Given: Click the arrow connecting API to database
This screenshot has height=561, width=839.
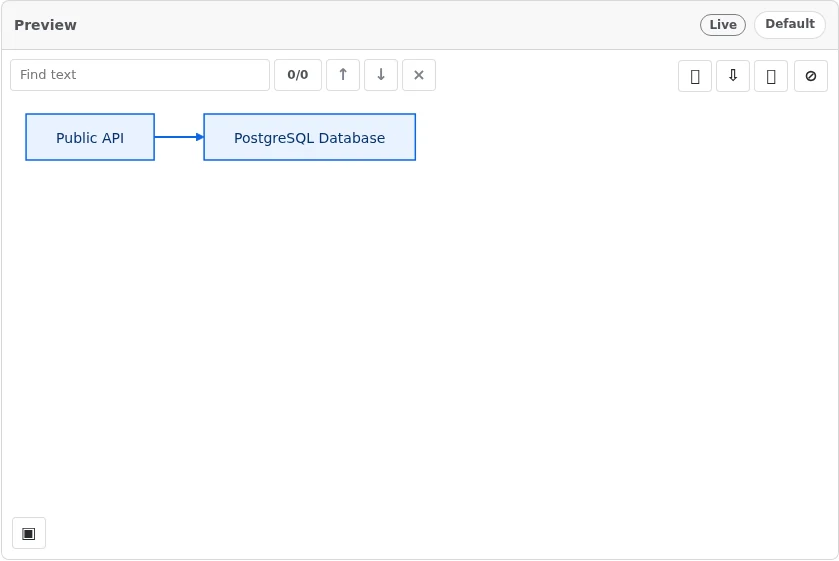Looking at the screenshot, I should 179,137.
